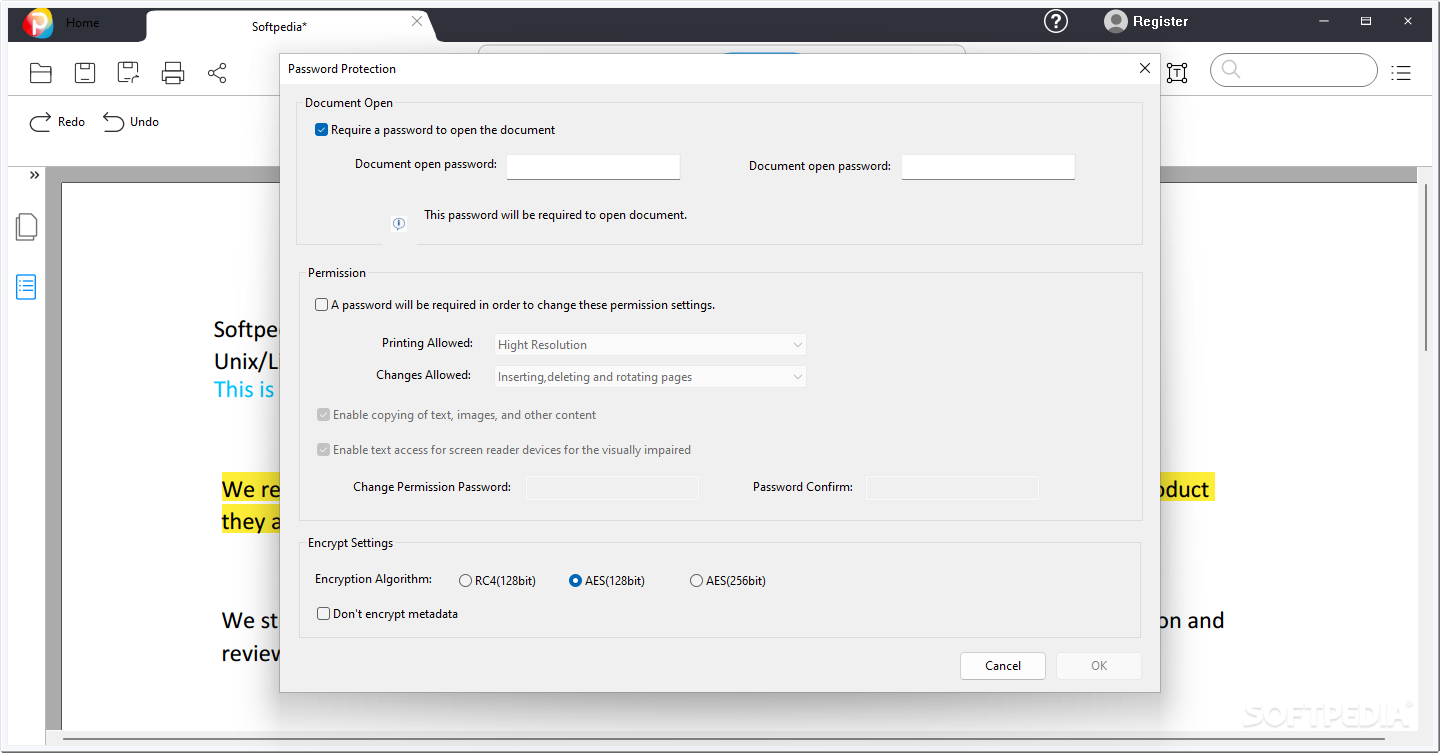Expand the left sidebar with double chevron

click(x=34, y=175)
